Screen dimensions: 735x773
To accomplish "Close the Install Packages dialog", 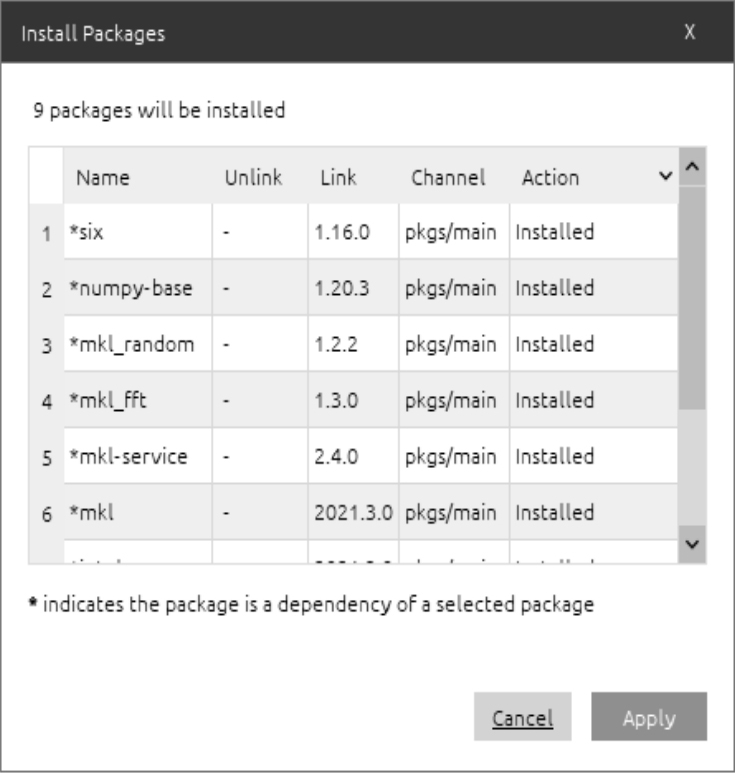I will coord(690,32).
